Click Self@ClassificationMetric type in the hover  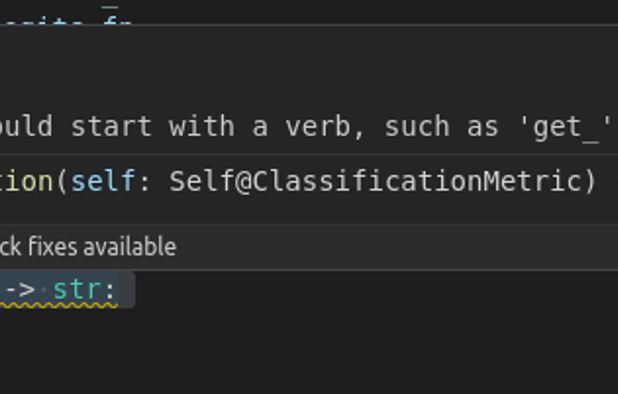pos(375,182)
